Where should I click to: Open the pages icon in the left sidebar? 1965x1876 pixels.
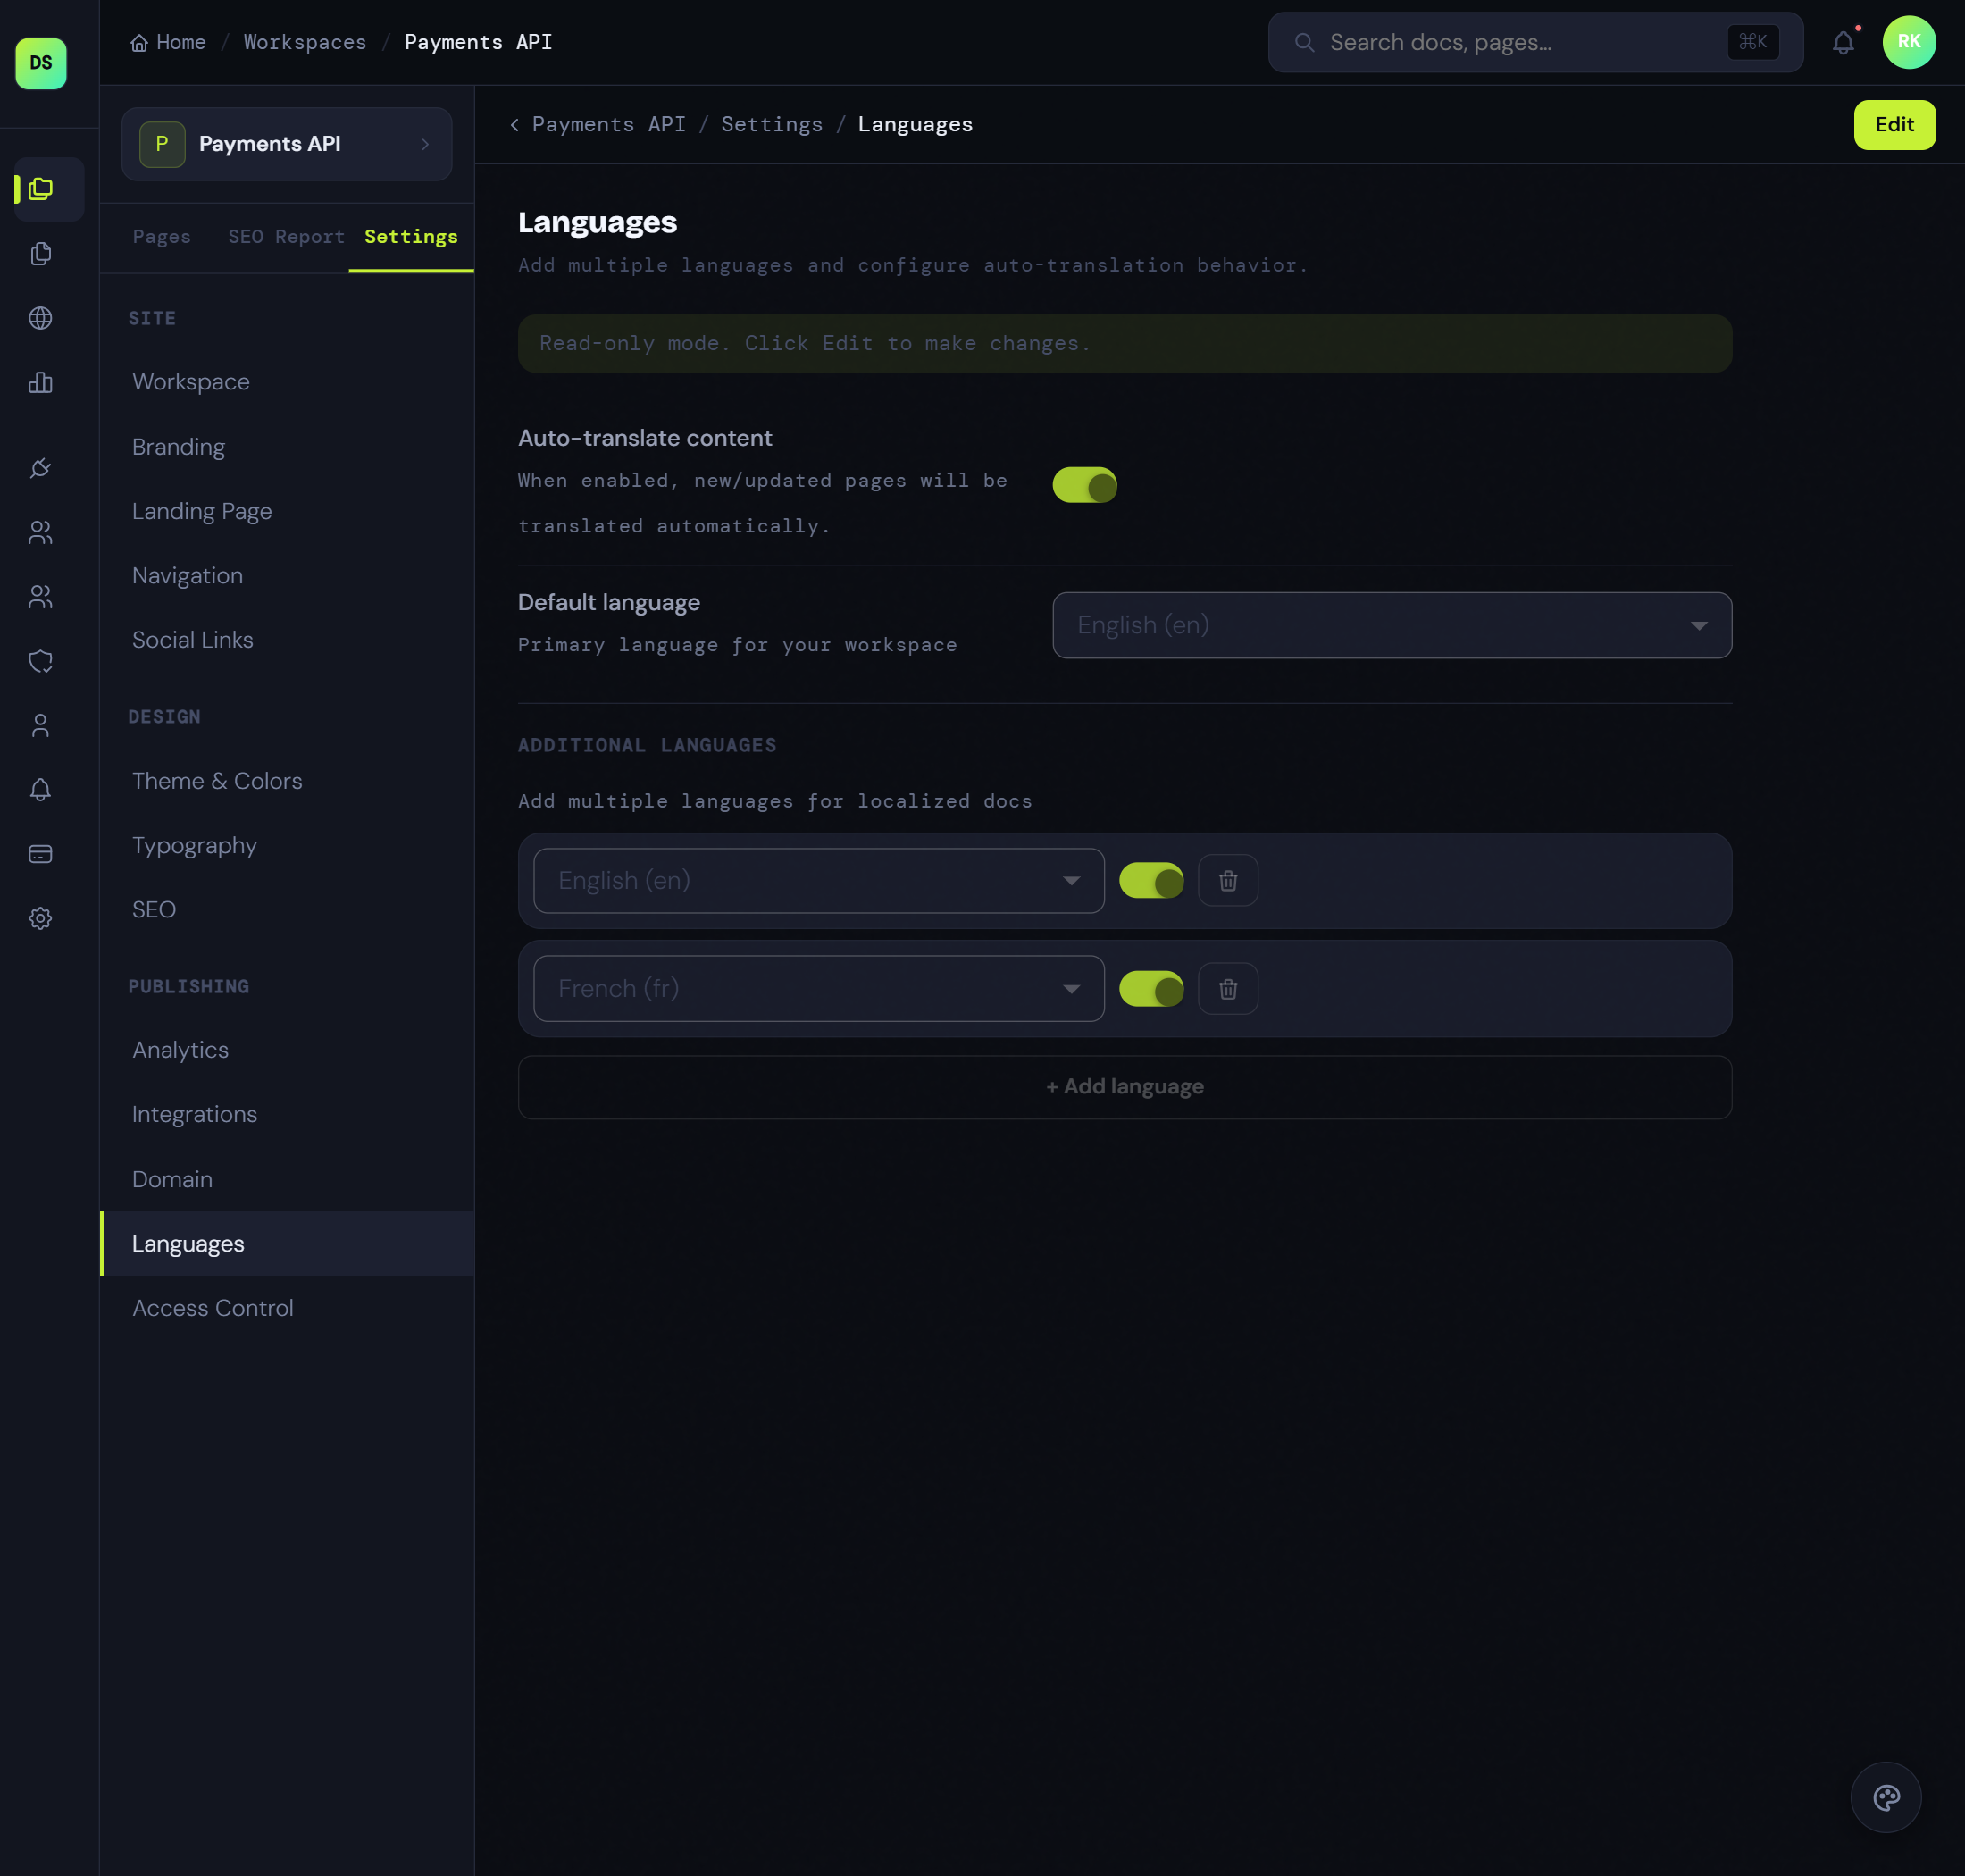pyautogui.click(x=41, y=253)
